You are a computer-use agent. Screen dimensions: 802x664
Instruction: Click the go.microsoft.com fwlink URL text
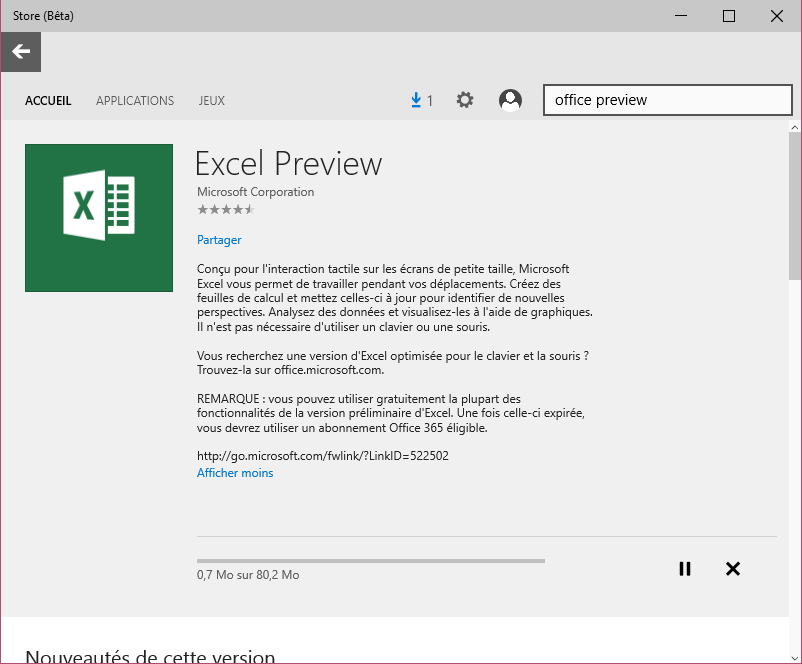323,456
